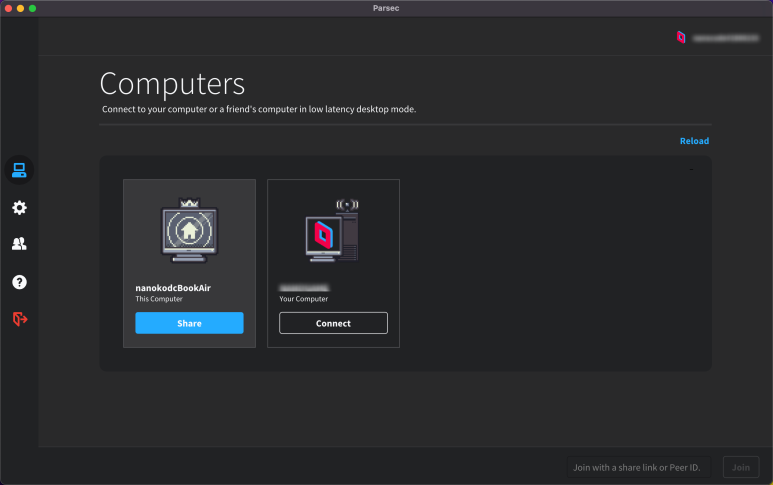Maximize the Parsec window with green button
Viewport: 773px width, 485px height.
tap(33, 8)
